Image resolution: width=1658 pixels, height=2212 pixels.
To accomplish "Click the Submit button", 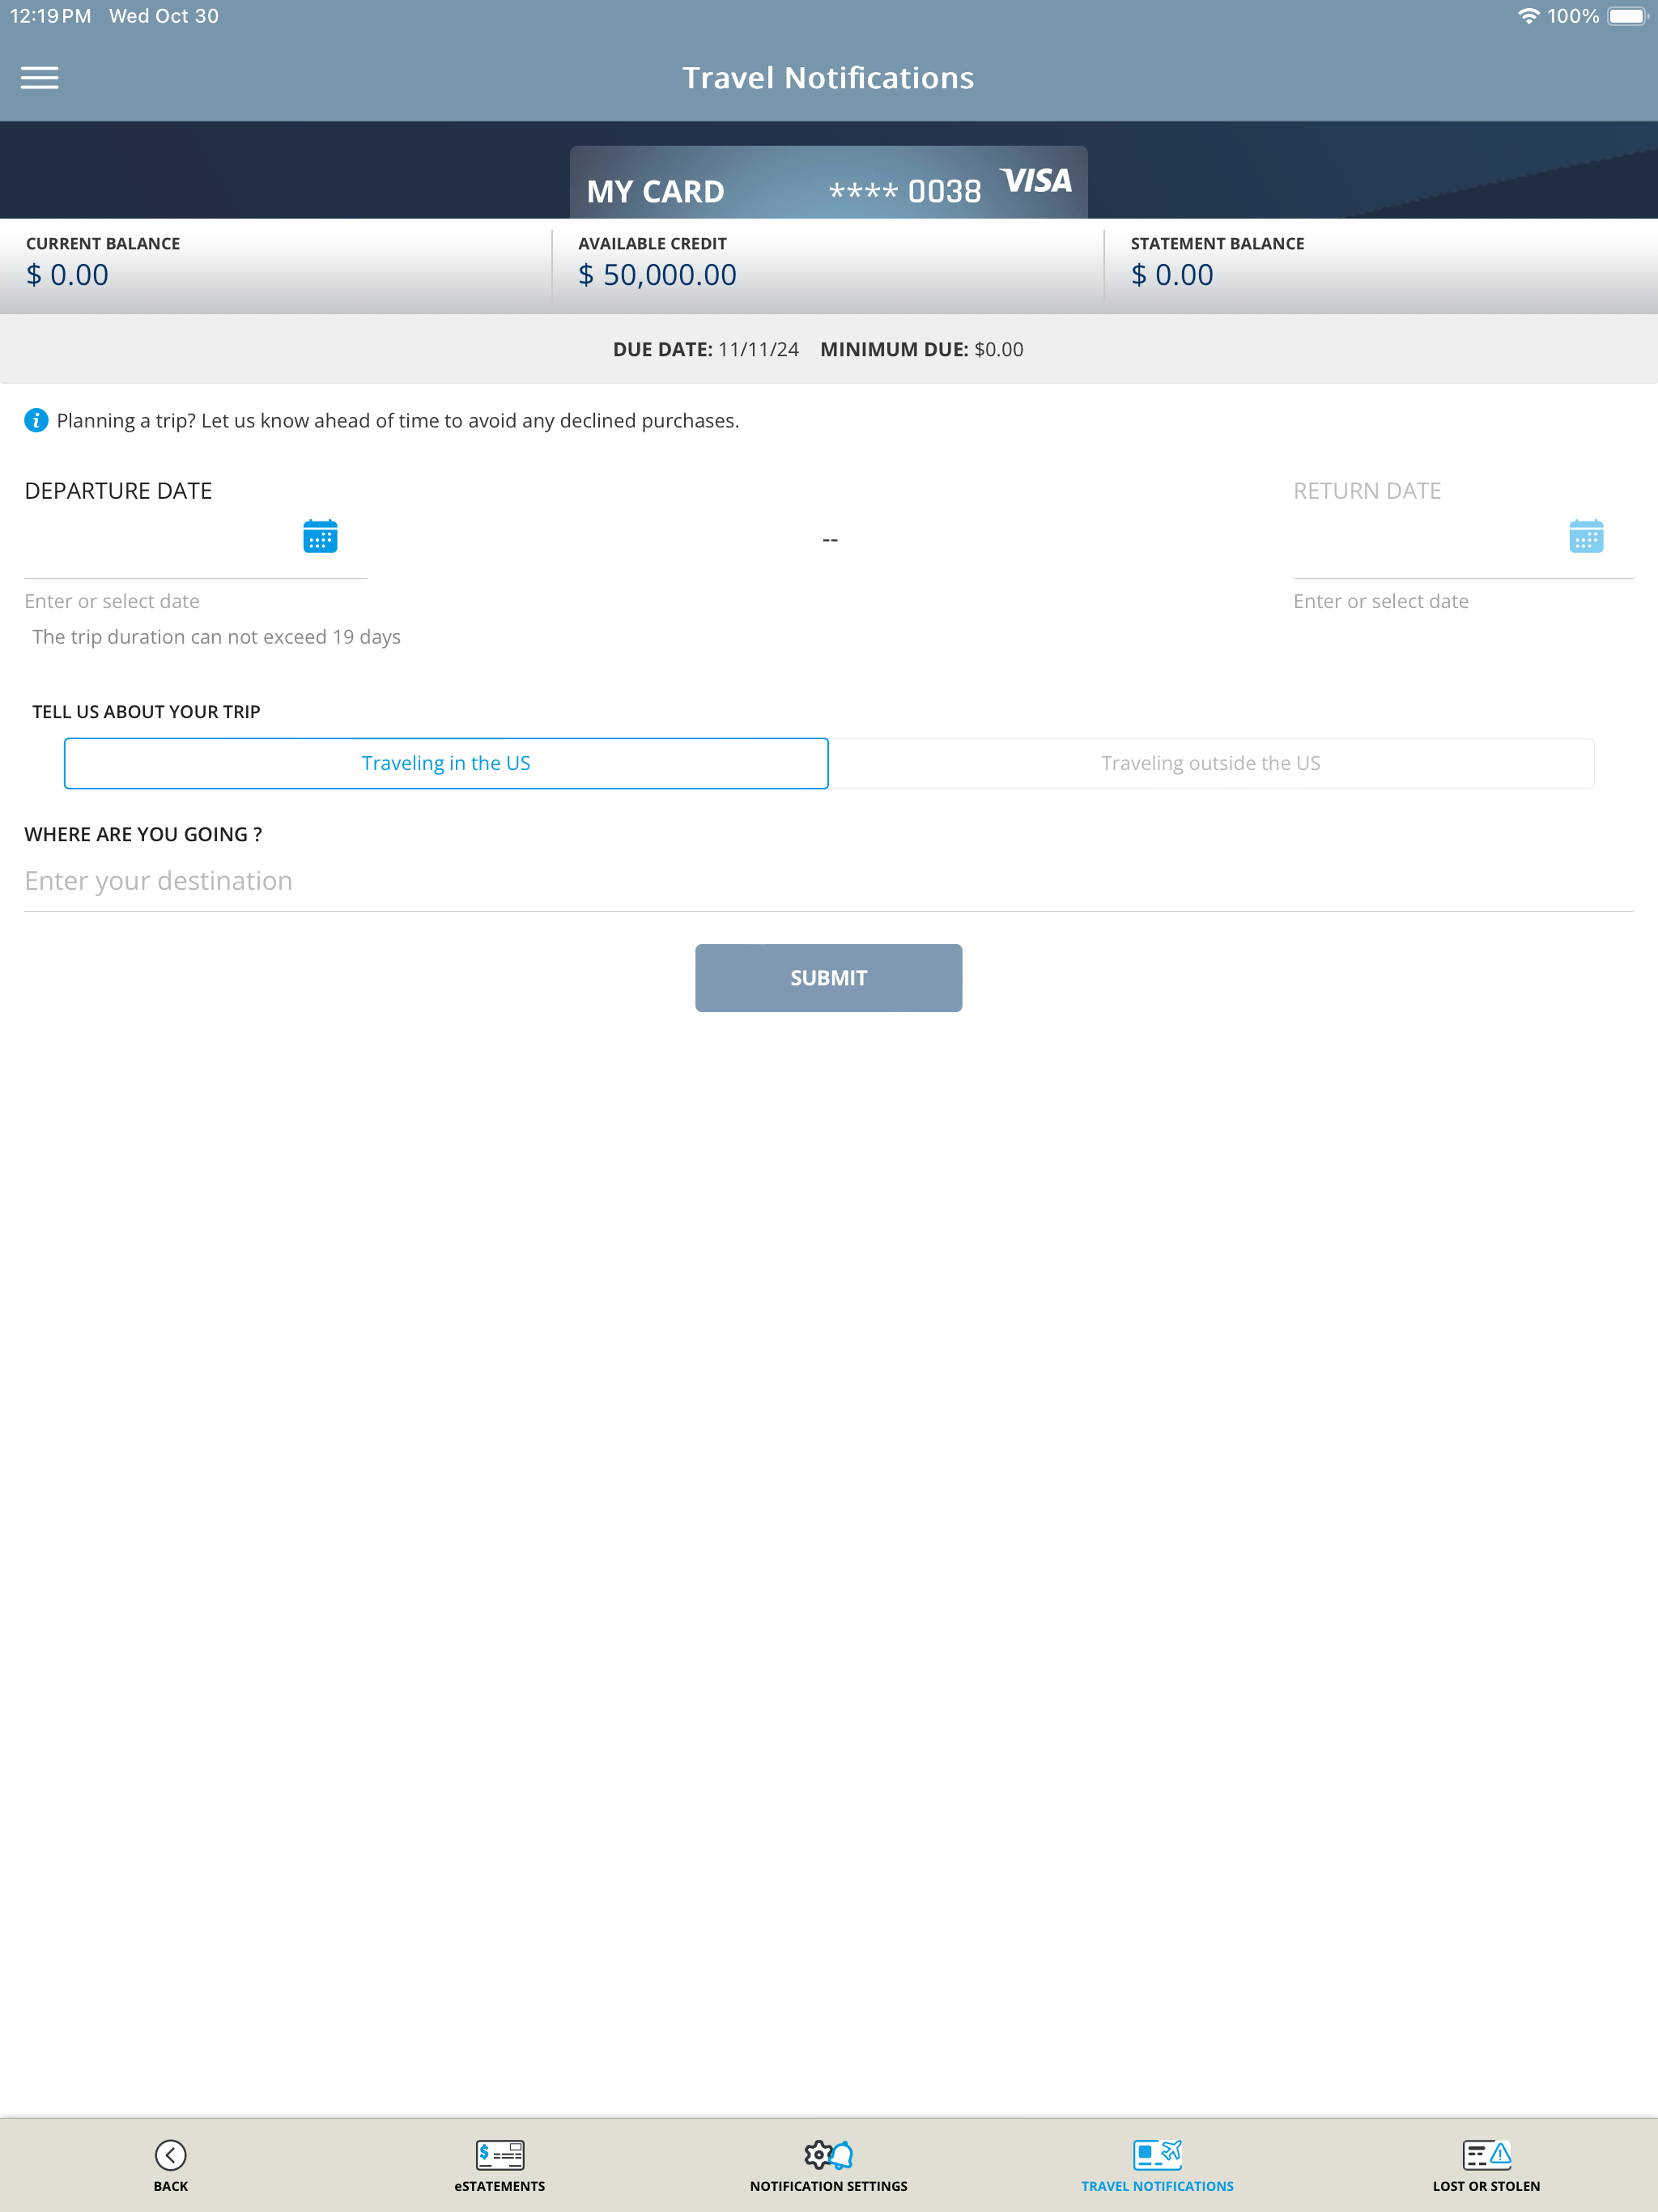I will coord(829,978).
